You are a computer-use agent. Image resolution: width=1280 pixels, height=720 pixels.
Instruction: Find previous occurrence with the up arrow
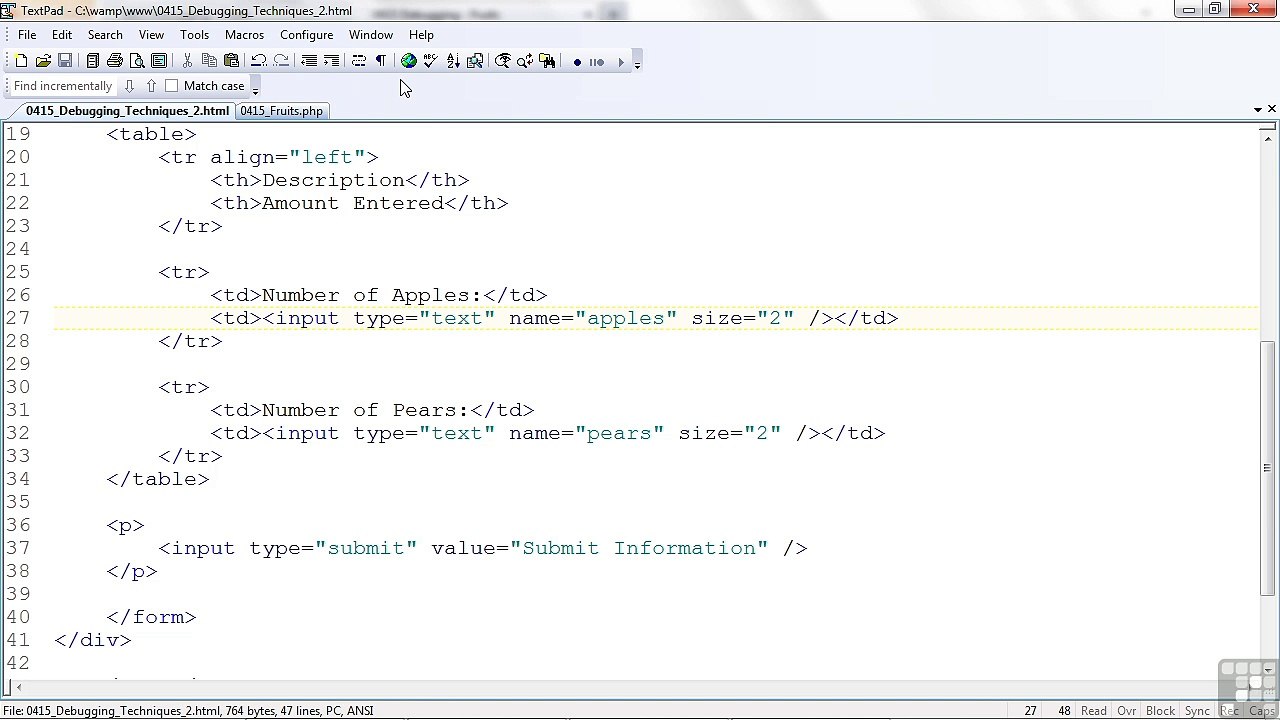(x=151, y=86)
